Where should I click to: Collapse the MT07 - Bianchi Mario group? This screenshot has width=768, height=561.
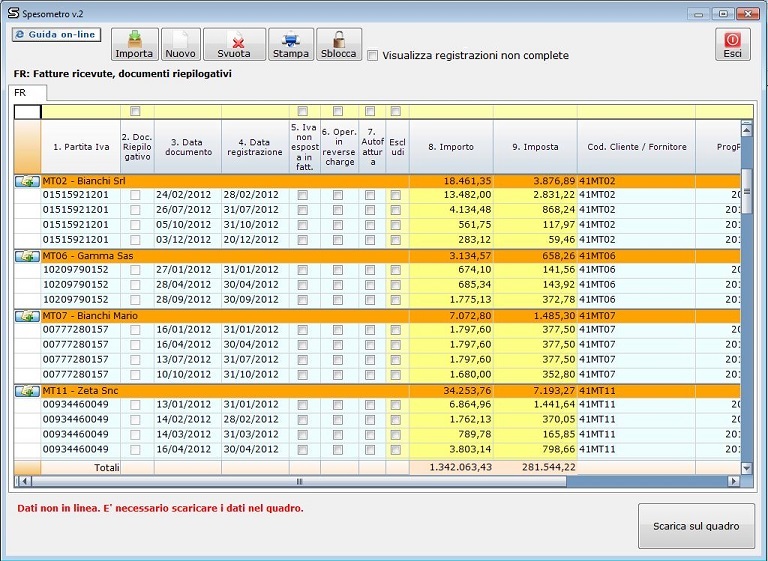(27, 316)
